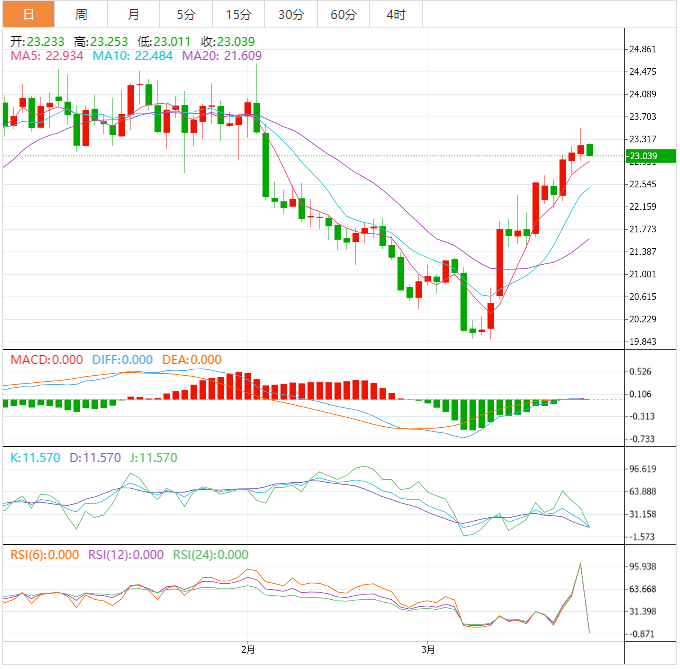
Task: Click the DIFF:0.000 label
Action: coord(121,360)
